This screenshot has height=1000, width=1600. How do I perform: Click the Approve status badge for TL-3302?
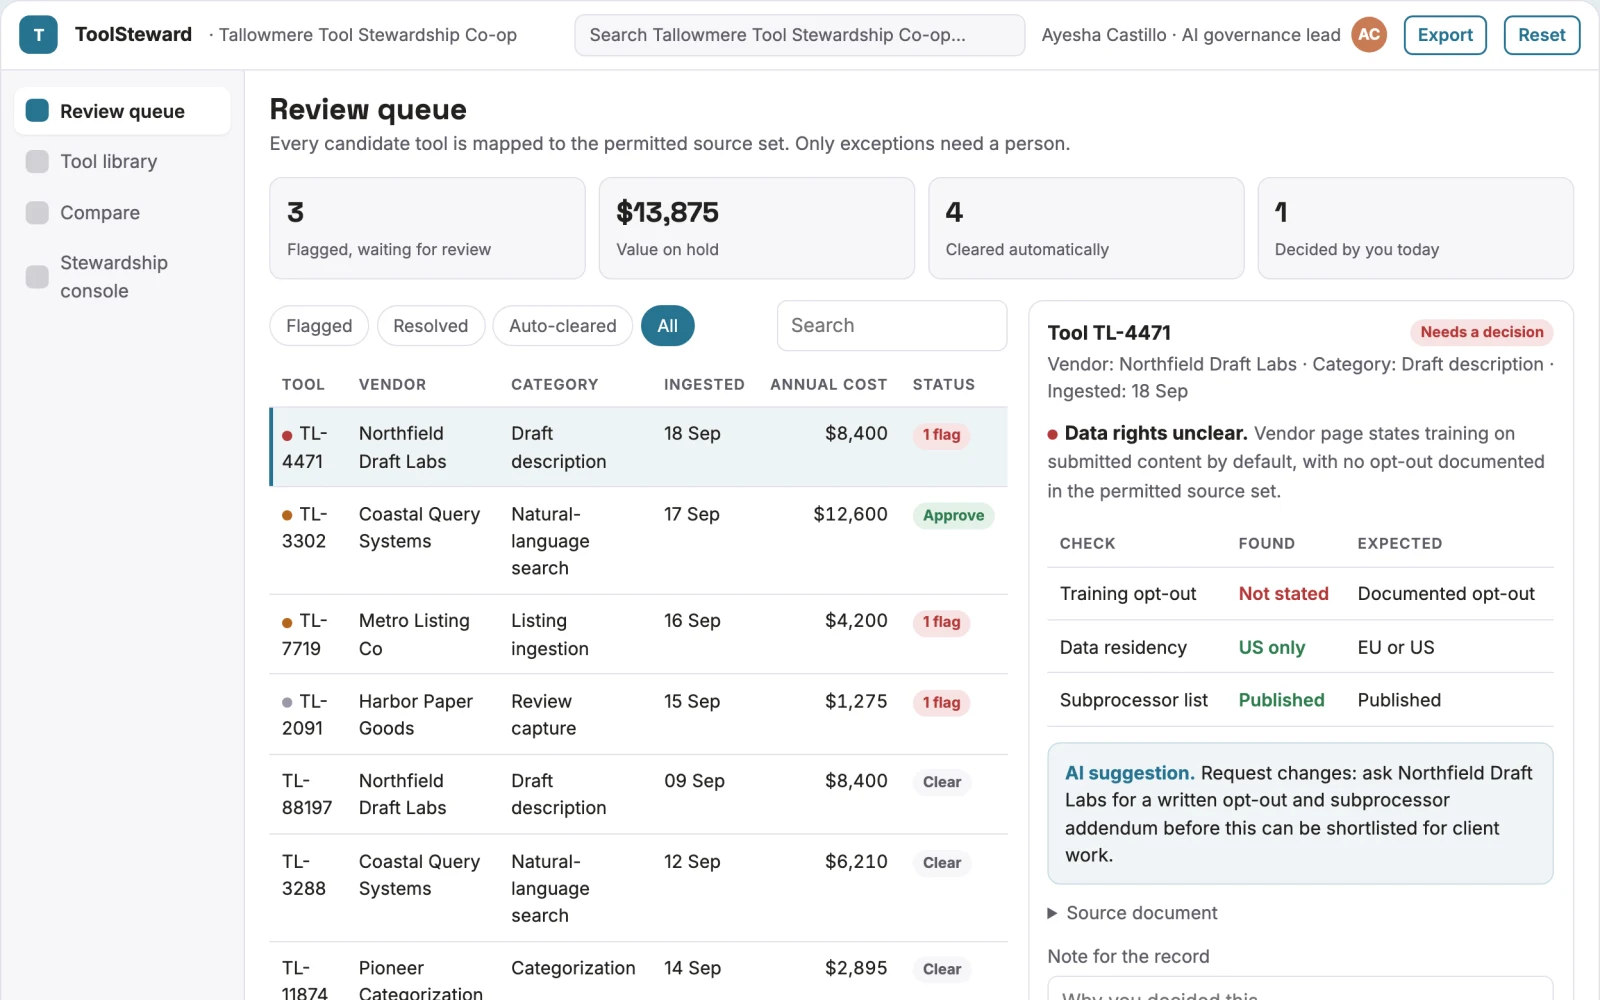tap(953, 516)
